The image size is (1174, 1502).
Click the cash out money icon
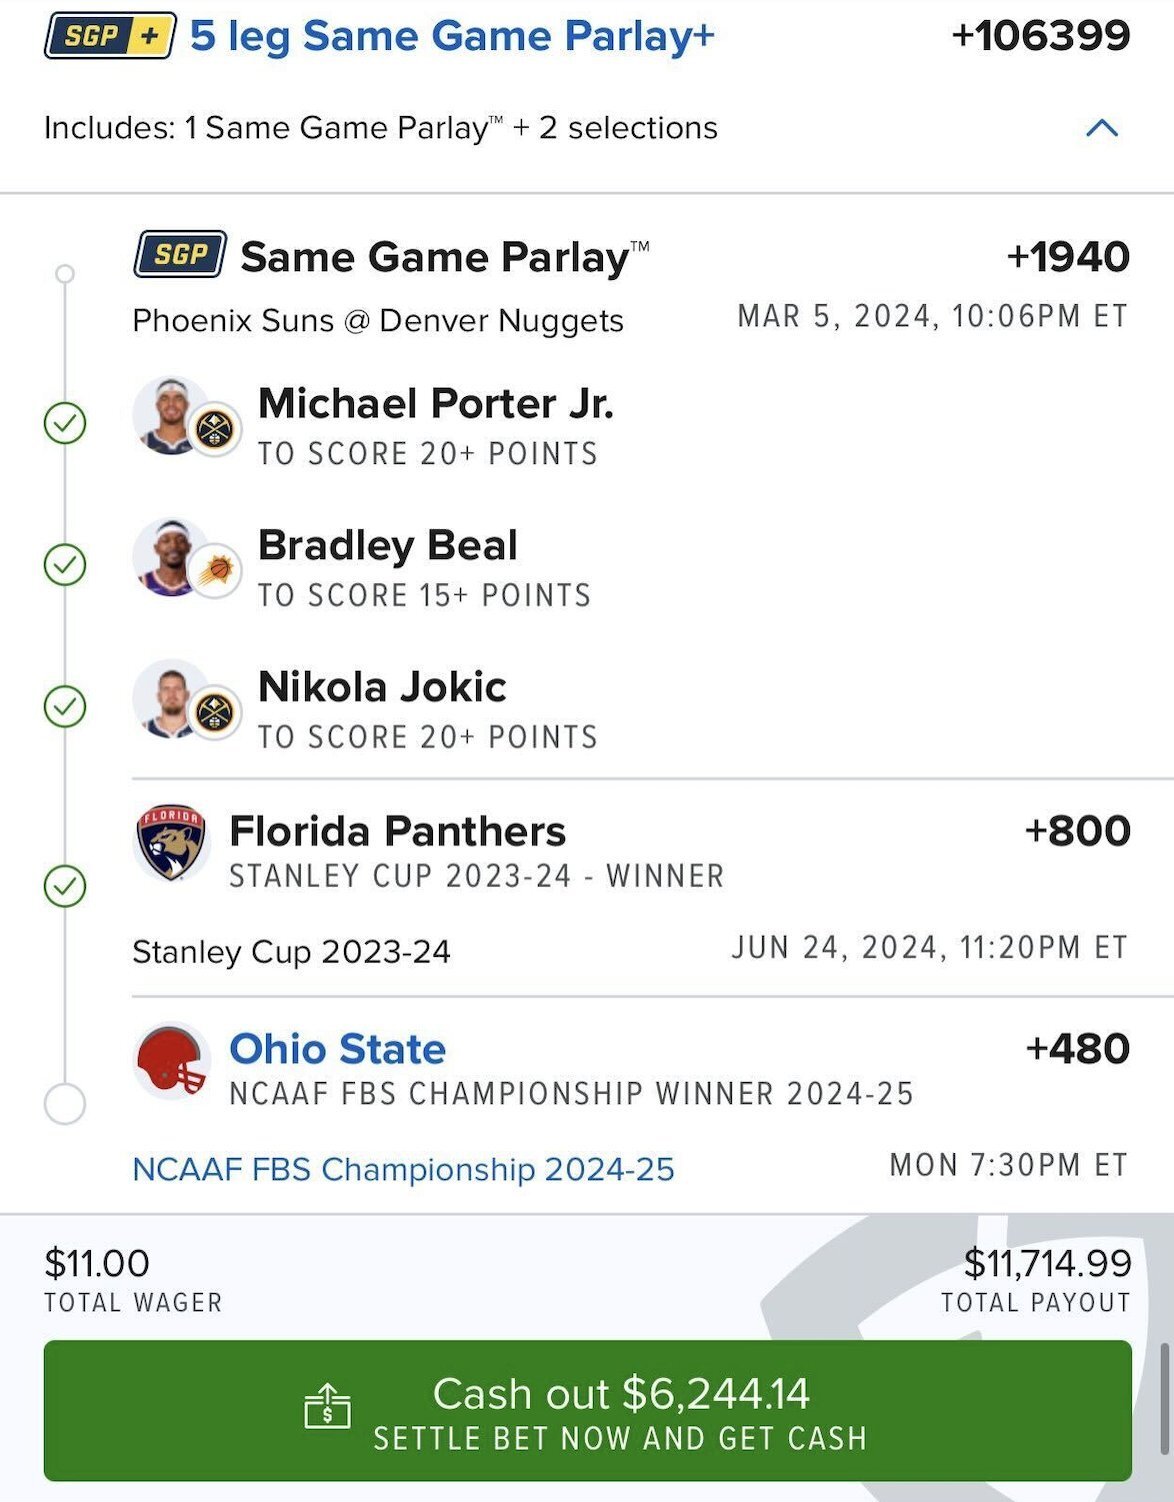coord(327,1406)
